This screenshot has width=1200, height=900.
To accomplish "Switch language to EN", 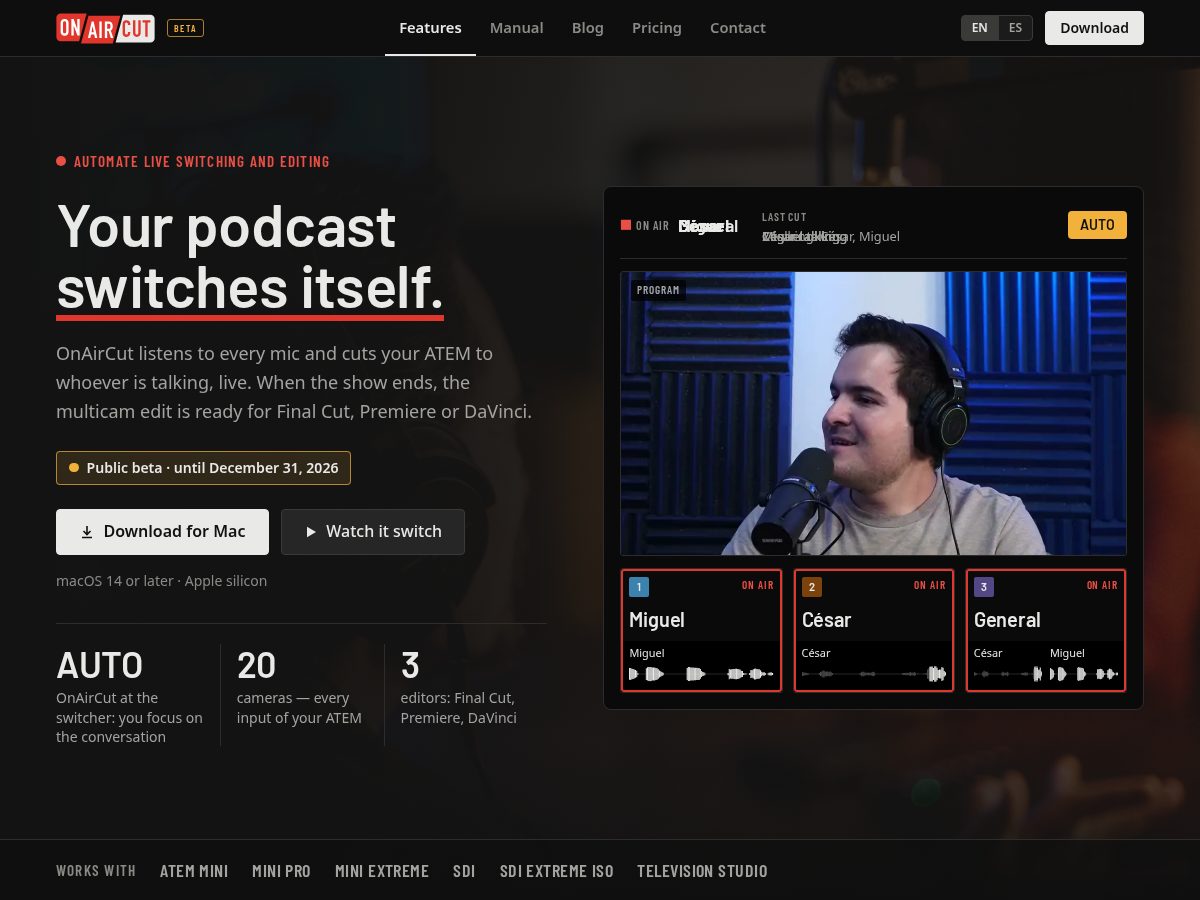I will coord(980,28).
